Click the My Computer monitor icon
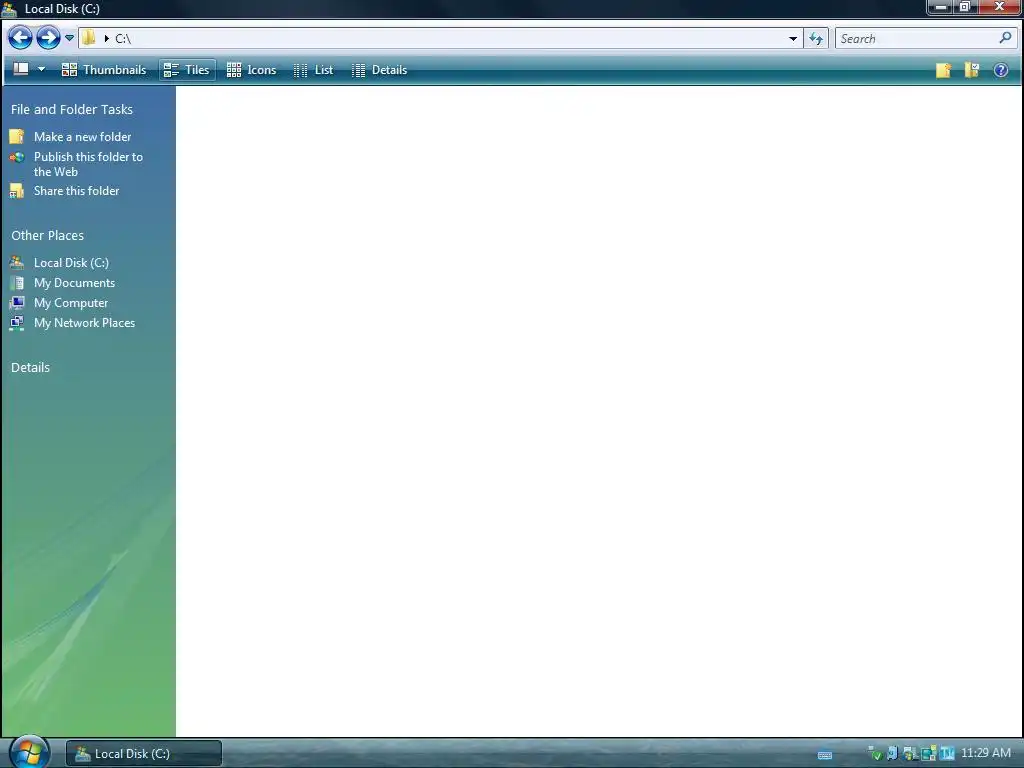 (x=17, y=303)
